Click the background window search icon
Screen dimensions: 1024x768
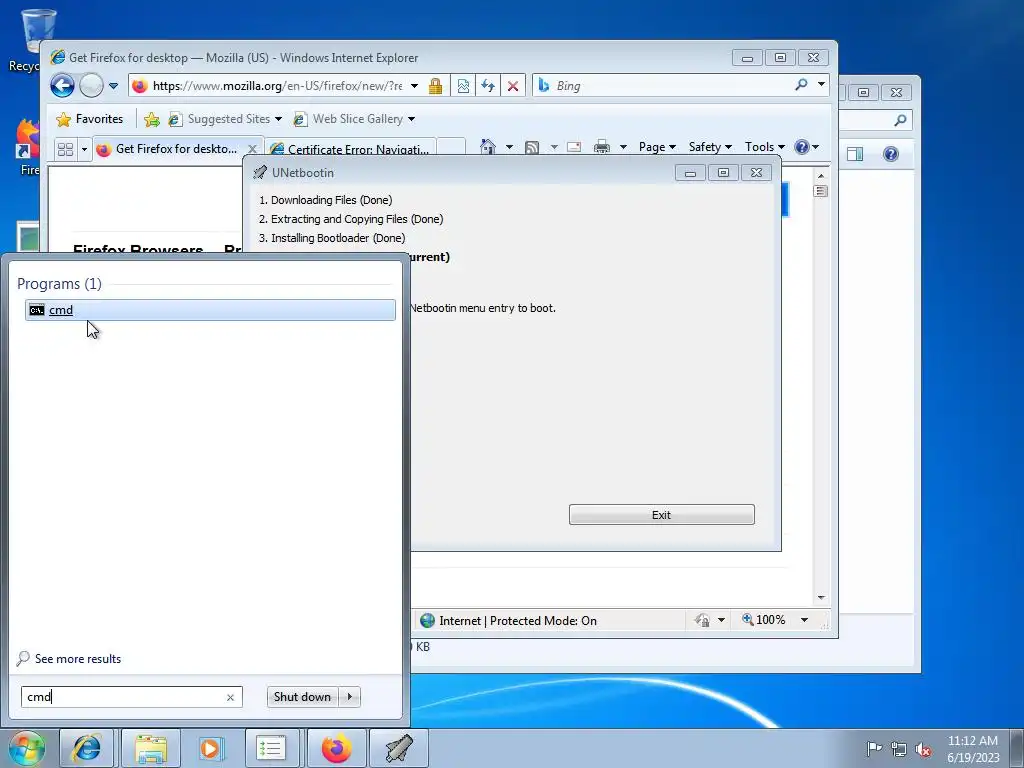click(x=901, y=120)
